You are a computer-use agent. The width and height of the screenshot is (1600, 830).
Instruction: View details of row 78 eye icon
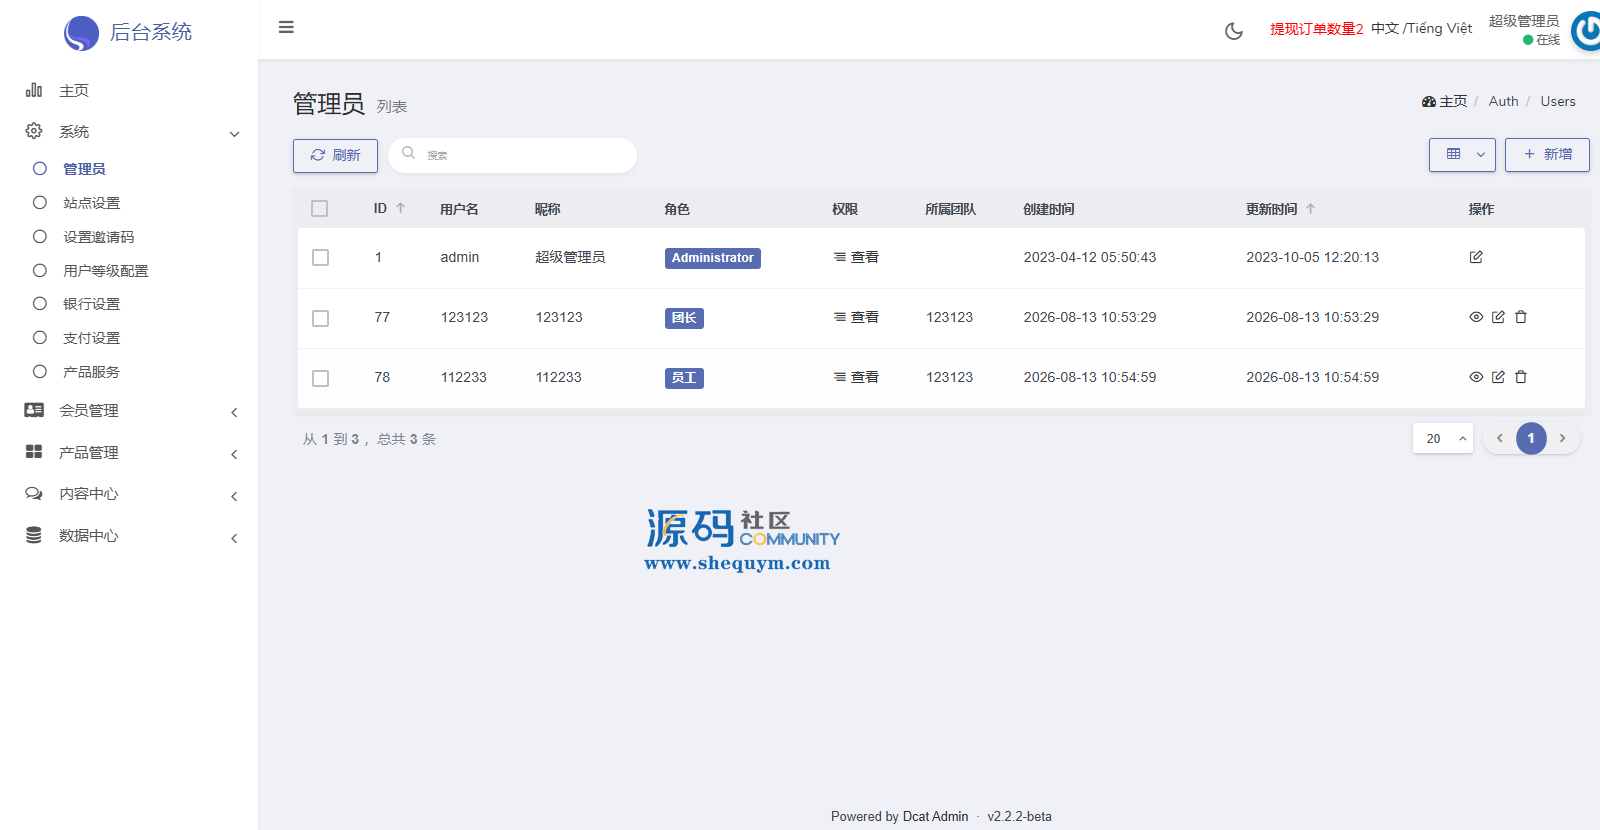[x=1476, y=377]
